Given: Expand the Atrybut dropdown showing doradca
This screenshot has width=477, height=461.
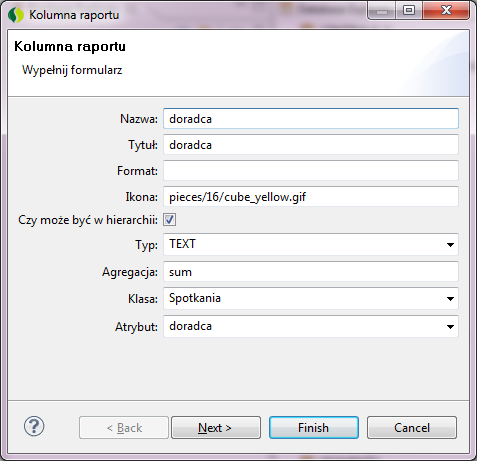Looking at the screenshot, I should click(x=311, y=326).
